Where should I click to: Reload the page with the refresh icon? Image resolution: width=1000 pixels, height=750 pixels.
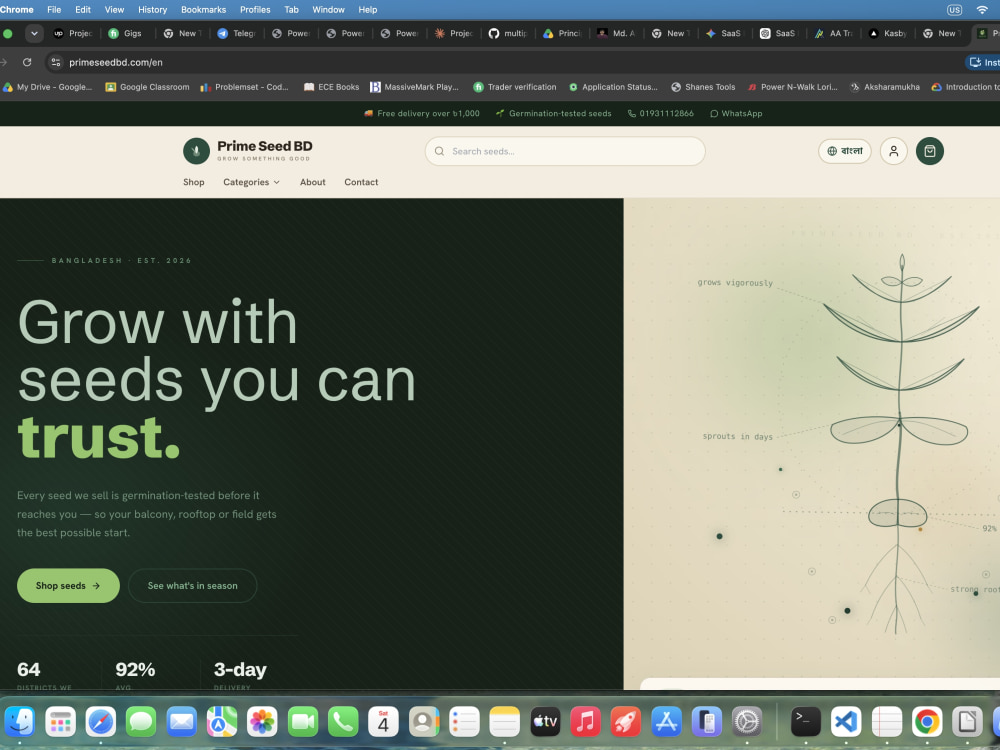tap(27, 62)
